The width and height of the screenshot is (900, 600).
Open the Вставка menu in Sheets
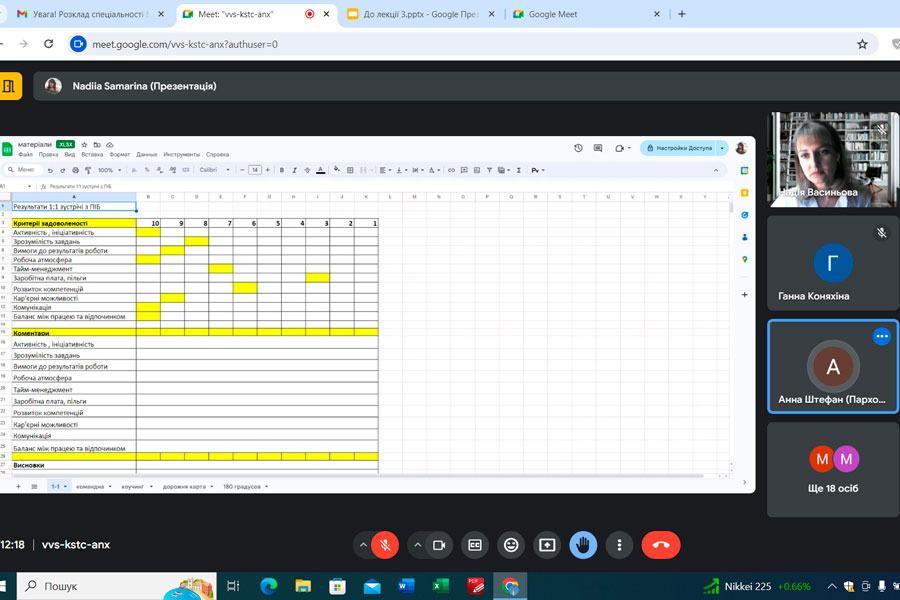pos(92,154)
